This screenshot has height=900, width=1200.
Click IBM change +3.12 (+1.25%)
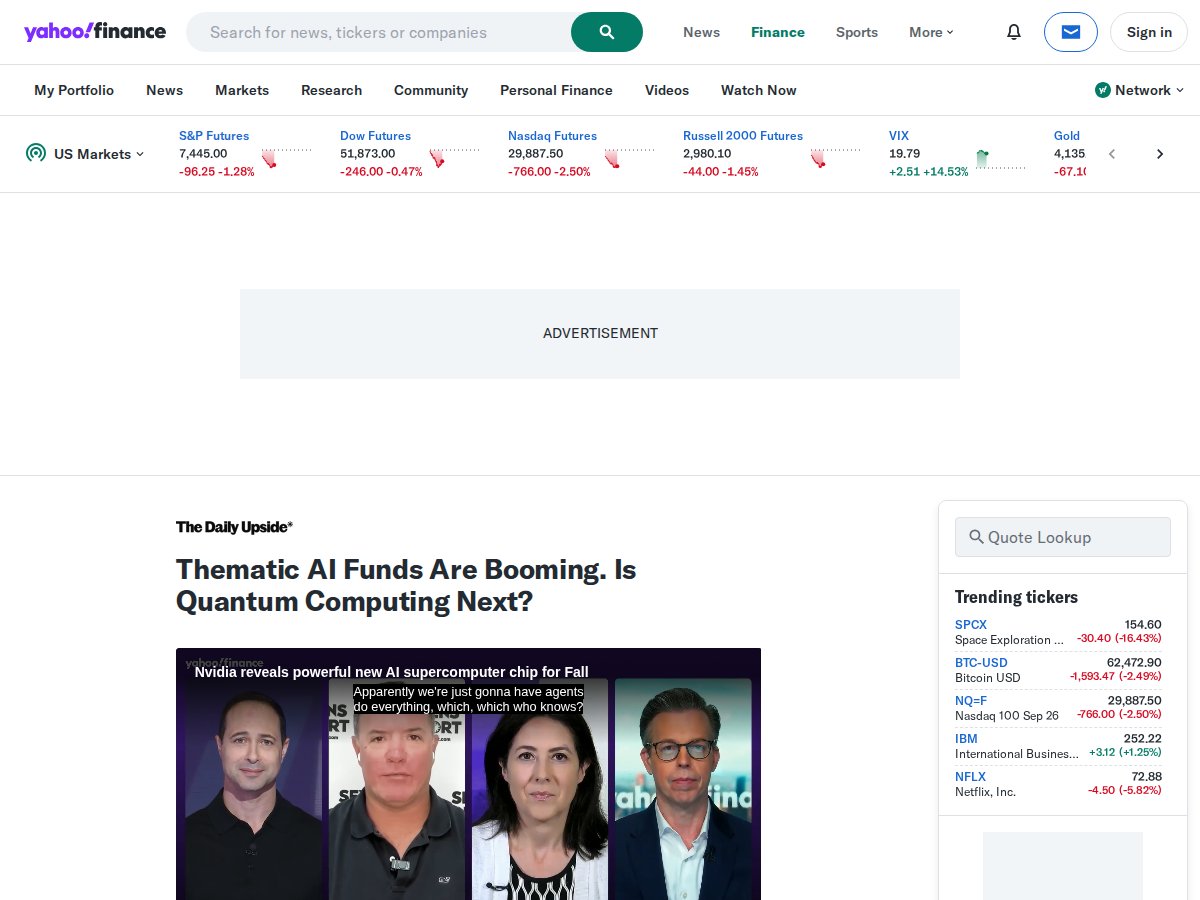coord(1125,753)
